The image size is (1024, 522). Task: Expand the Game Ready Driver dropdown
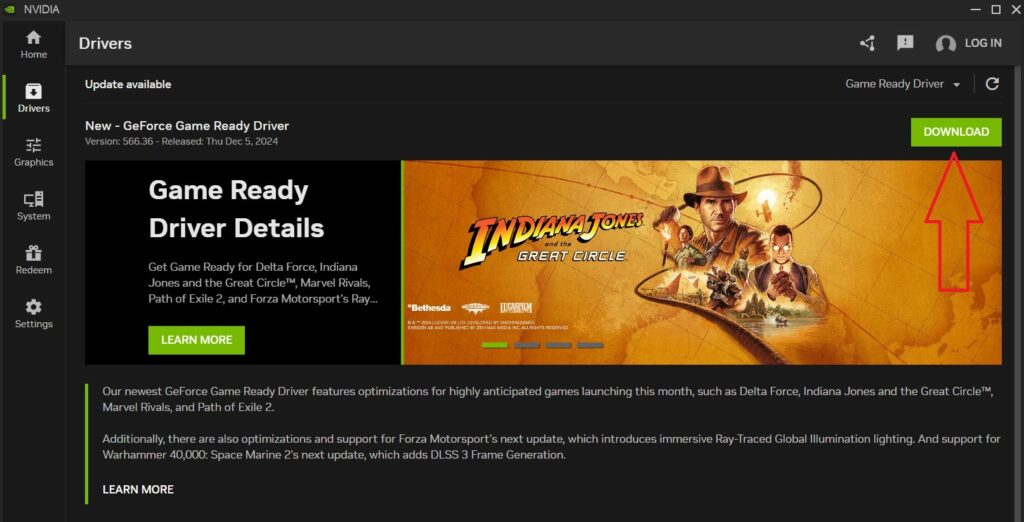pyautogui.click(x=903, y=84)
